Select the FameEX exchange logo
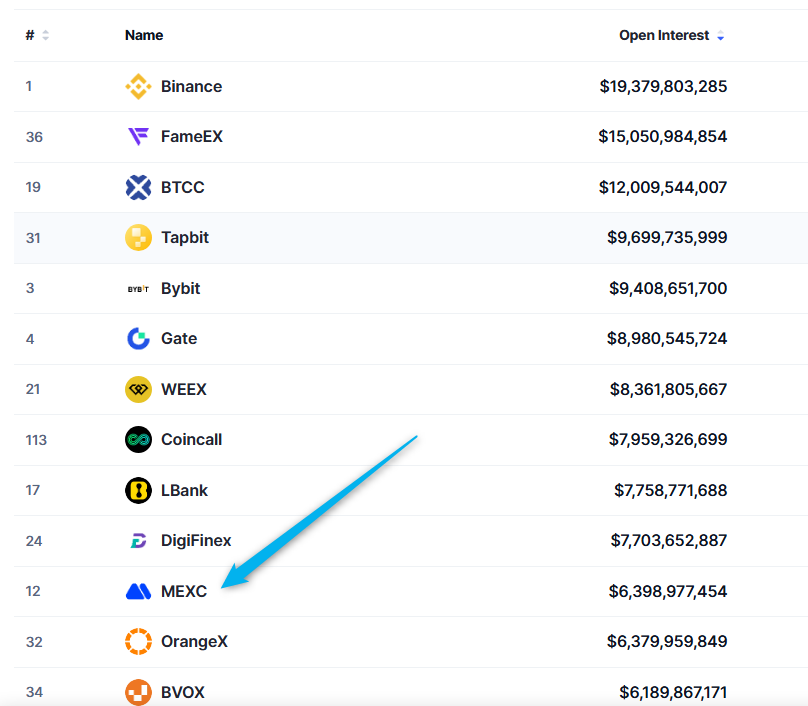 click(138, 136)
